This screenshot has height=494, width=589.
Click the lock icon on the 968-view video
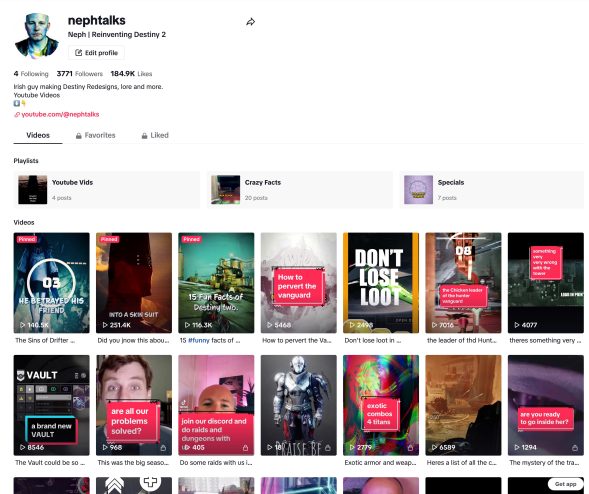coord(163,448)
